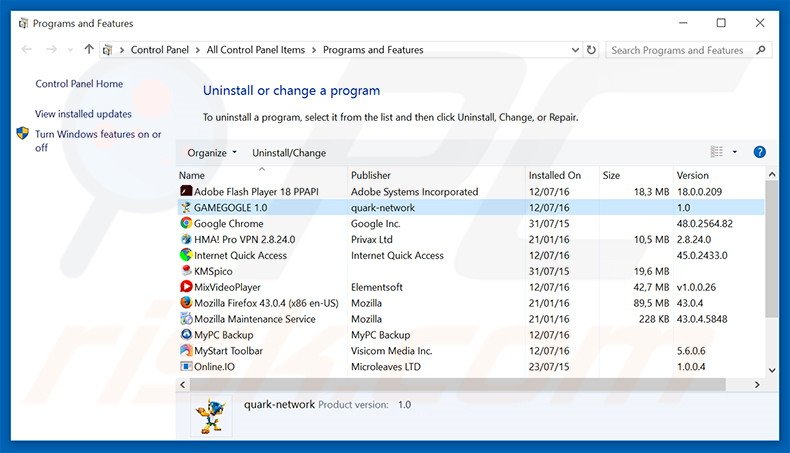Click the Microleaves LTD publisher cell

pyautogui.click(x=385, y=367)
